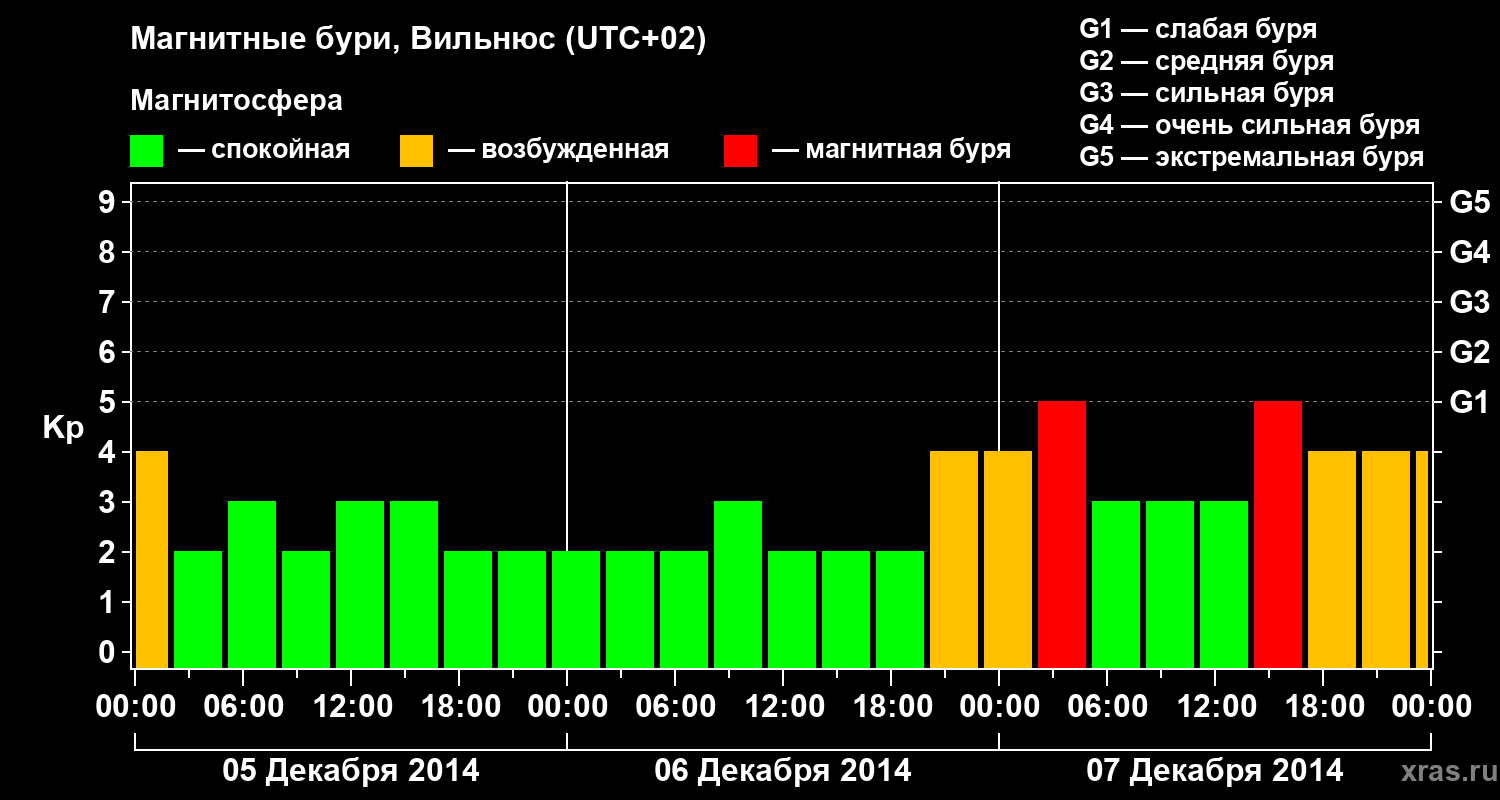
Task: Click the '07 Декабря 2014' date label
Action: (1215, 771)
